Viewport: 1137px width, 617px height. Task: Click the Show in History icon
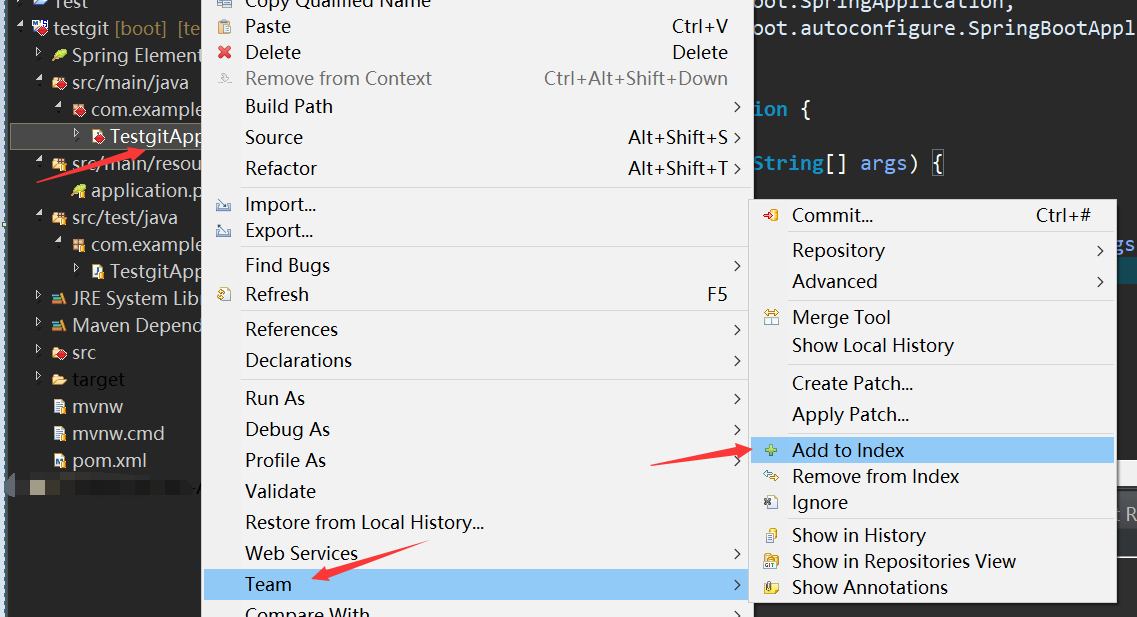772,536
